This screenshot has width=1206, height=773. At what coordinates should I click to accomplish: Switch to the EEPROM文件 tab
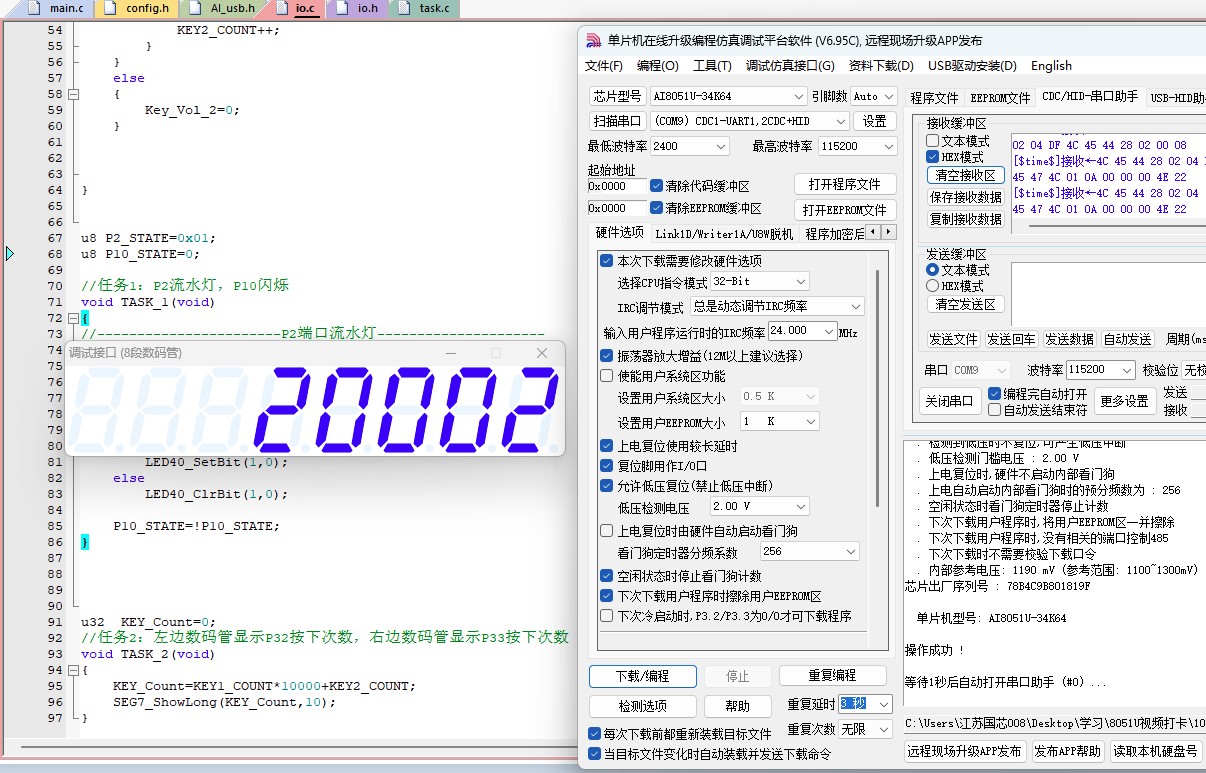(x=1000, y=98)
